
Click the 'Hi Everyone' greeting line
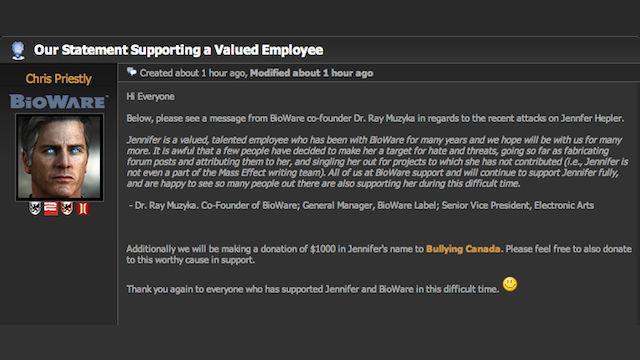point(151,97)
